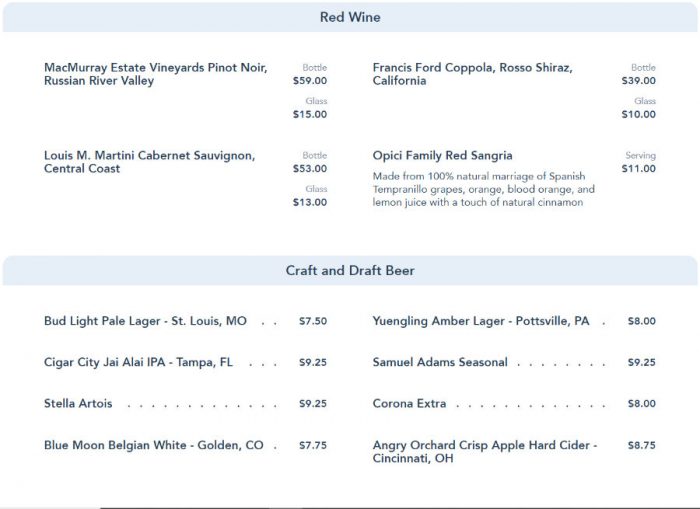Click the $13.00 Cabernet glass price
The image size is (700, 509).
click(x=310, y=202)
